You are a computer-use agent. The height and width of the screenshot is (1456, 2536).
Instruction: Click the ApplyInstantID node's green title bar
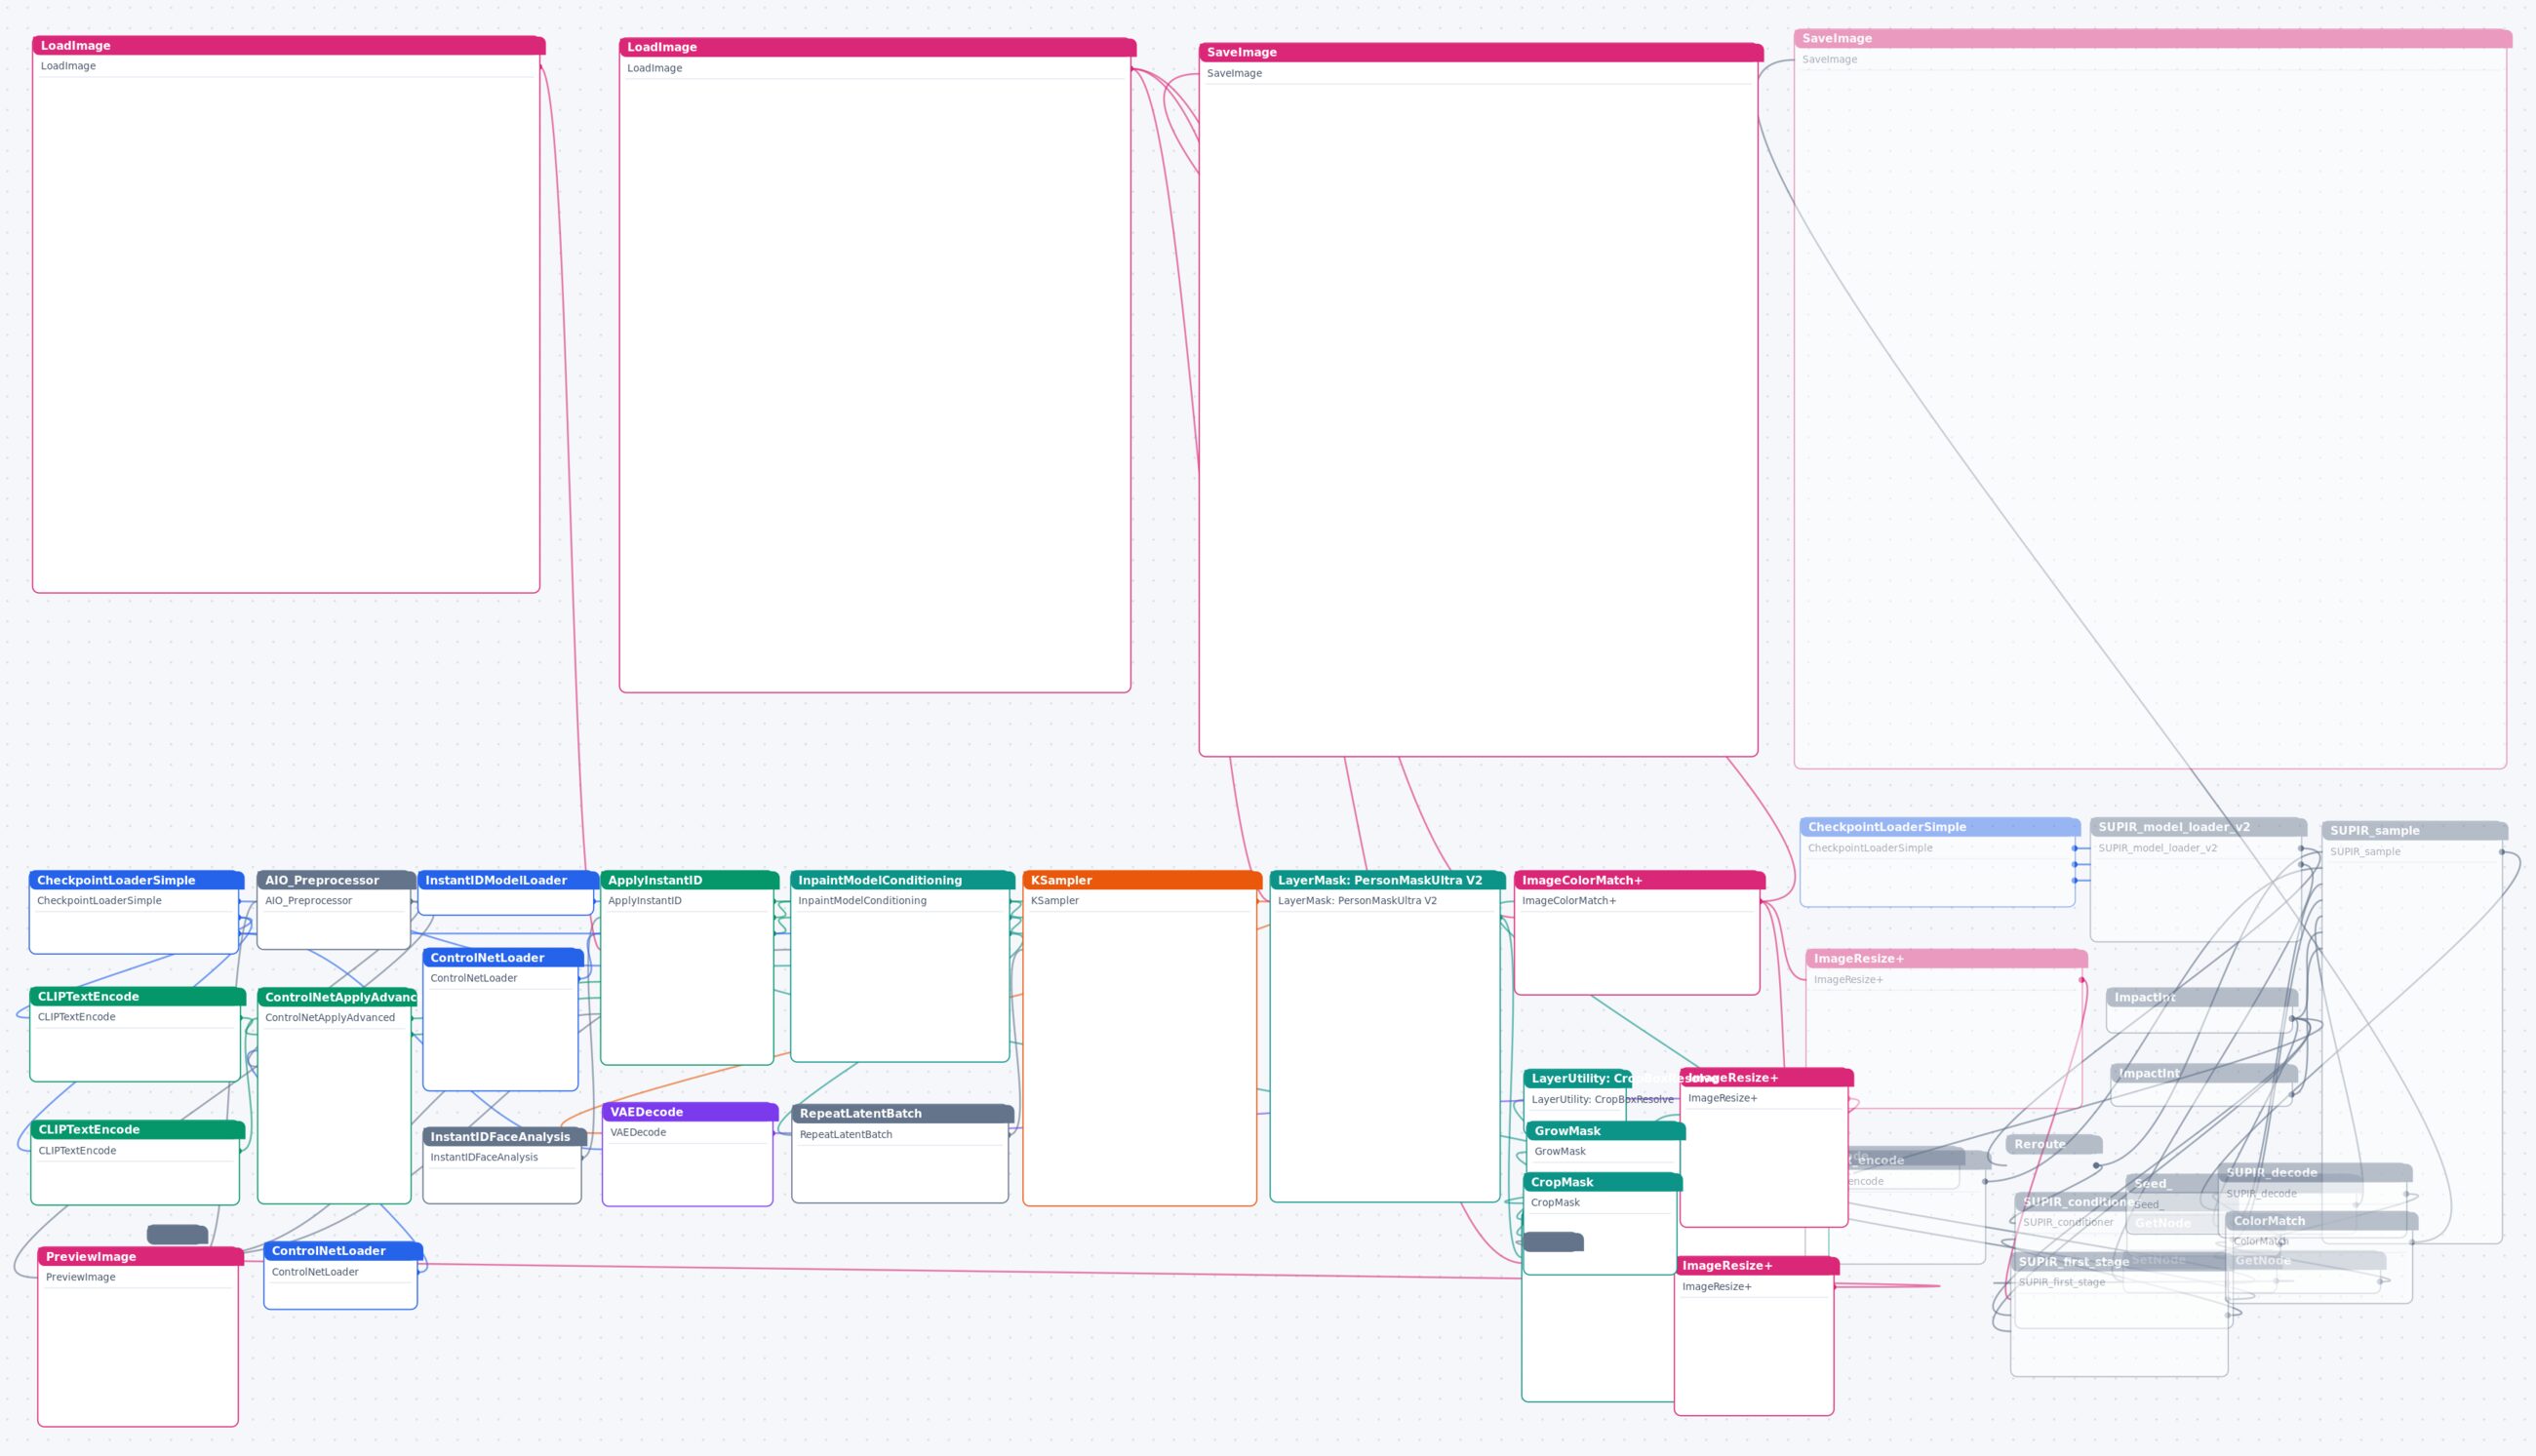pyautogui.click(x=688, y=880)
